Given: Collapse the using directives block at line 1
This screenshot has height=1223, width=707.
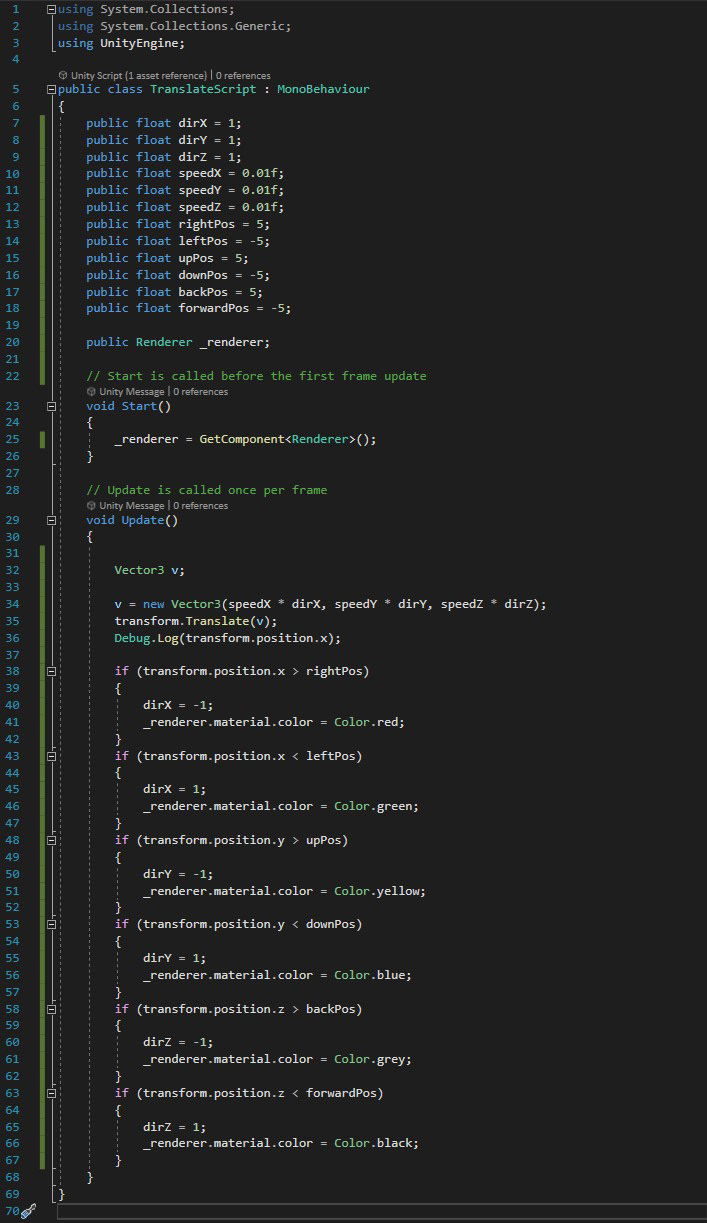Looking at the screenshot, I should [51, 9].
